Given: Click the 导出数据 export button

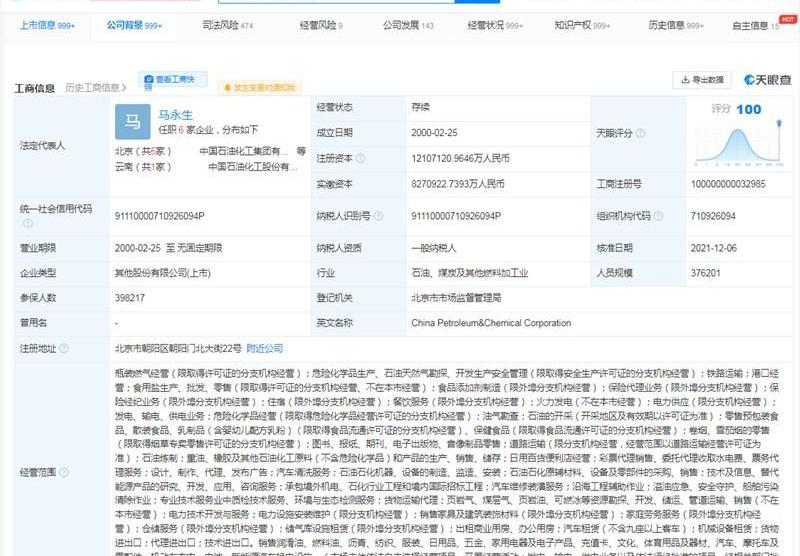Looking at the screenshot, I should 702,80.
